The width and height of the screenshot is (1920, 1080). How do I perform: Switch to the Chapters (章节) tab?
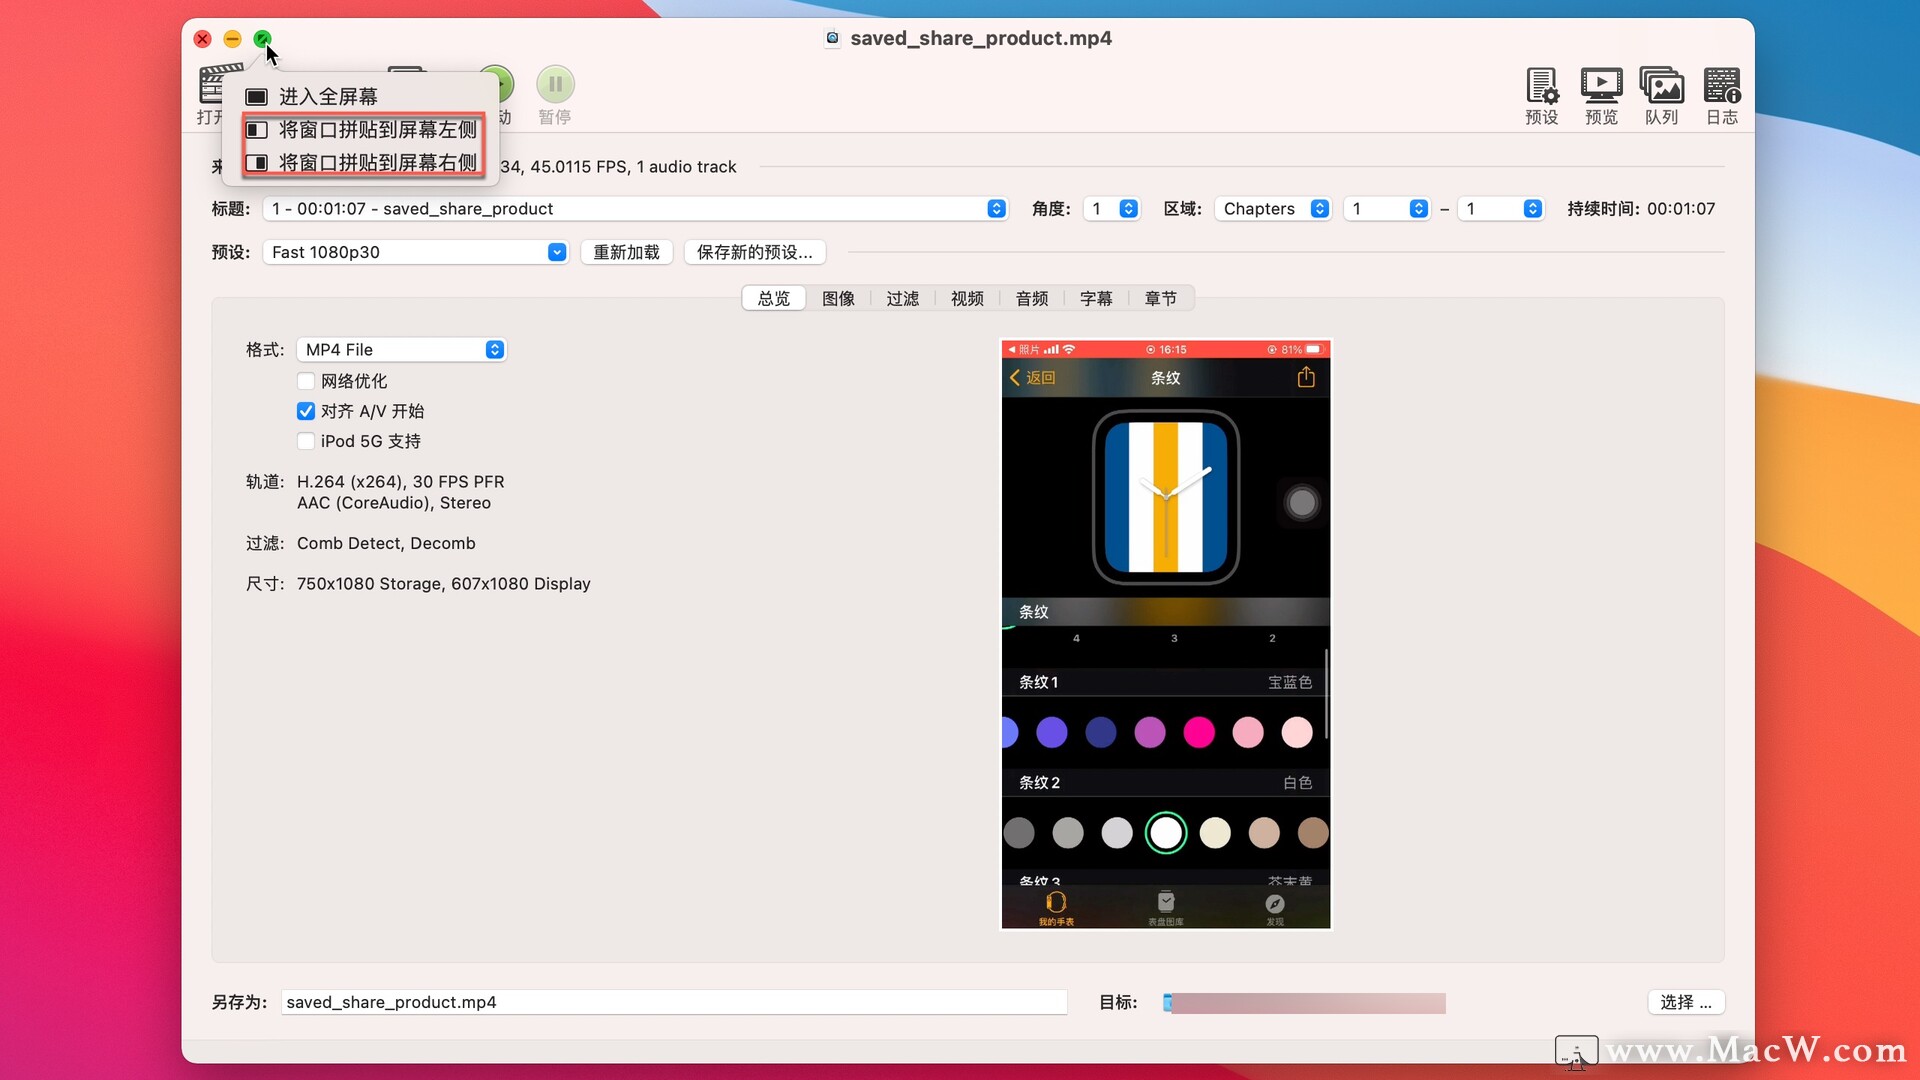[x=1161, y=298]
